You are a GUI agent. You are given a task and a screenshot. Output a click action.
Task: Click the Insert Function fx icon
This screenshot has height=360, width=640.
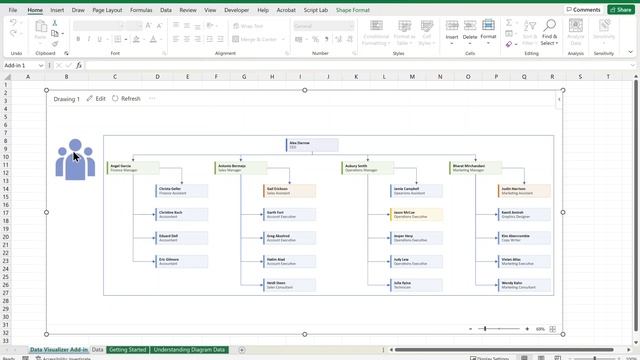pyautogui.click(x=79, y=65)
